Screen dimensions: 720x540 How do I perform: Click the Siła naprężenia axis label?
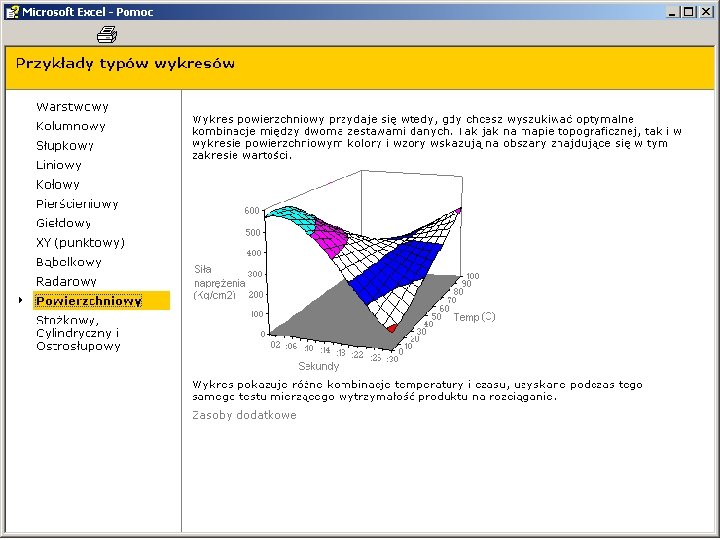click(219, 282)
